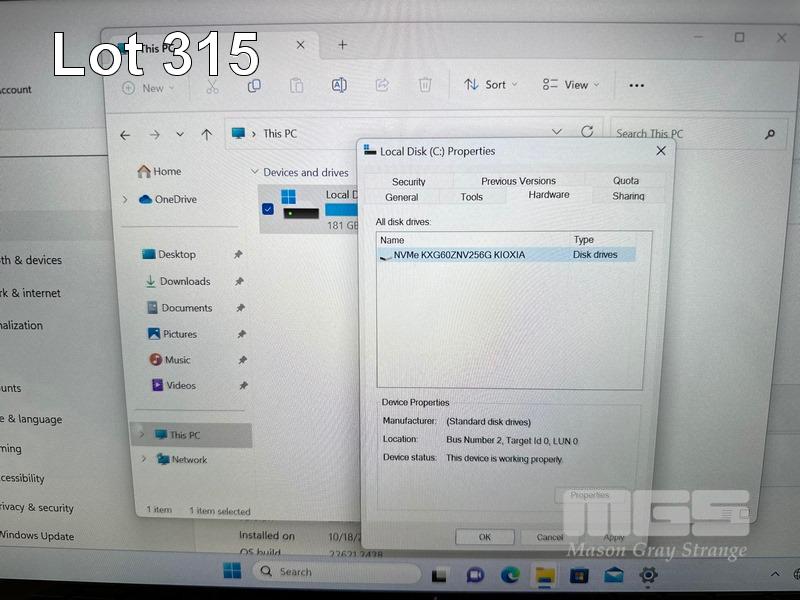The height and width of the screenshot is (600, 800).
Task: Open Settings gear from the taskbar
Action: tap(648, 574)
